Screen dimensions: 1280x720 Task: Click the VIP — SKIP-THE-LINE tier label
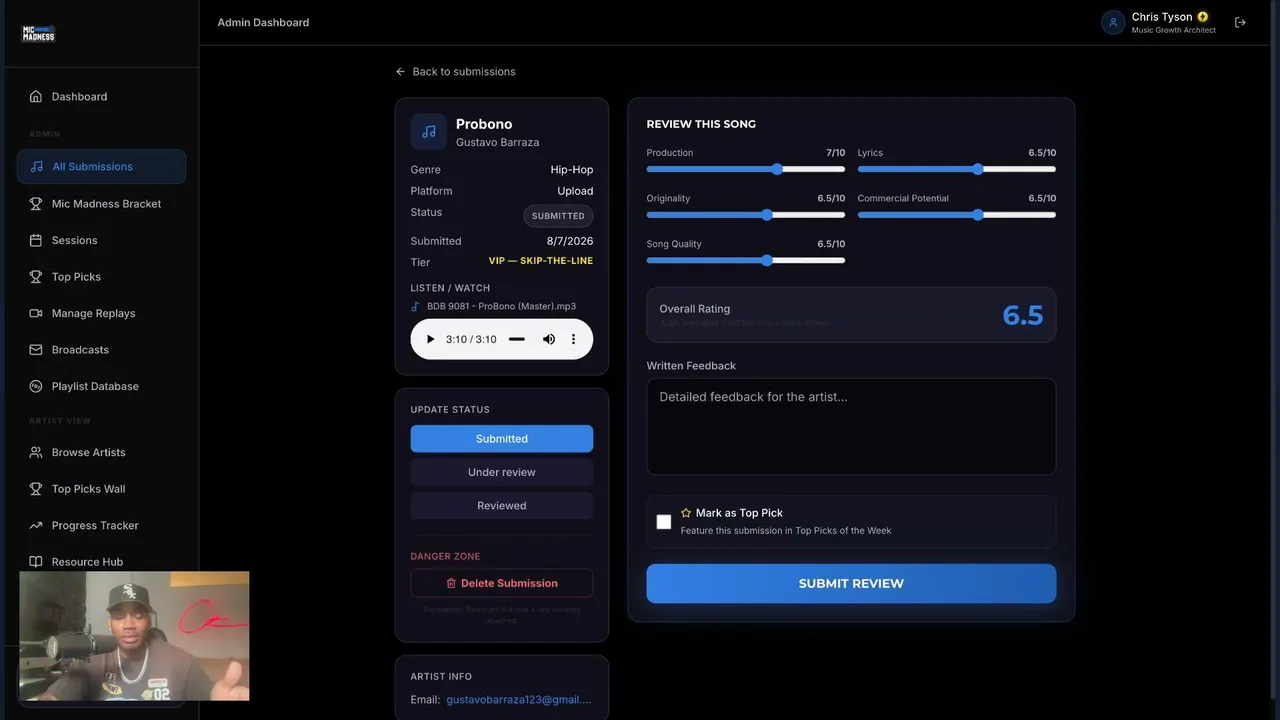pos(541,261)
